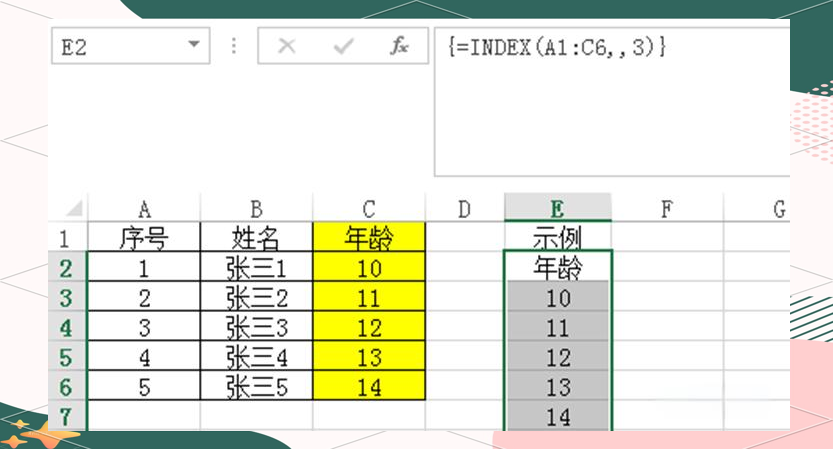Click the three-dot formula bar handle
The height and width of the screenshot is (449, 833).
coord(234,46)
